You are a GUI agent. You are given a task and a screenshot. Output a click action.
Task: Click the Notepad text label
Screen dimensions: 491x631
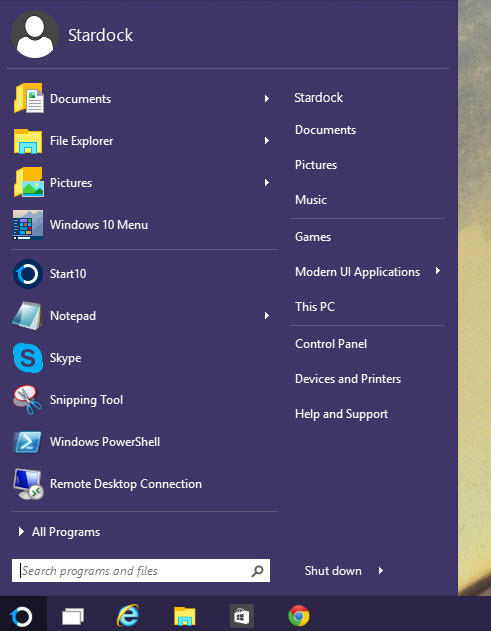pyautogui.click(x=73, y=316)
